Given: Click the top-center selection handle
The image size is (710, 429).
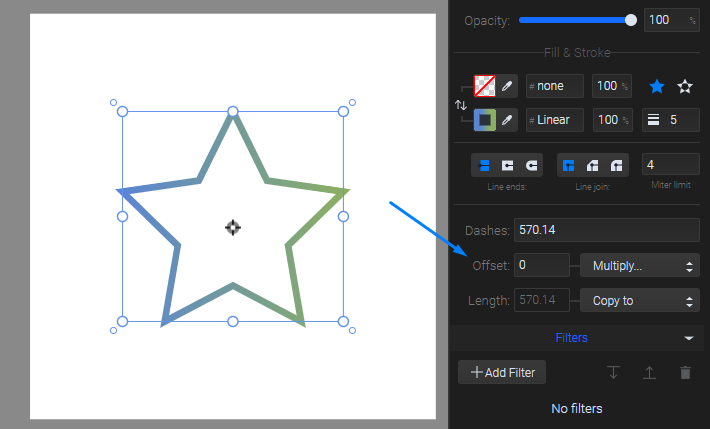Looking at the screenshot, I should coord(233,111).
